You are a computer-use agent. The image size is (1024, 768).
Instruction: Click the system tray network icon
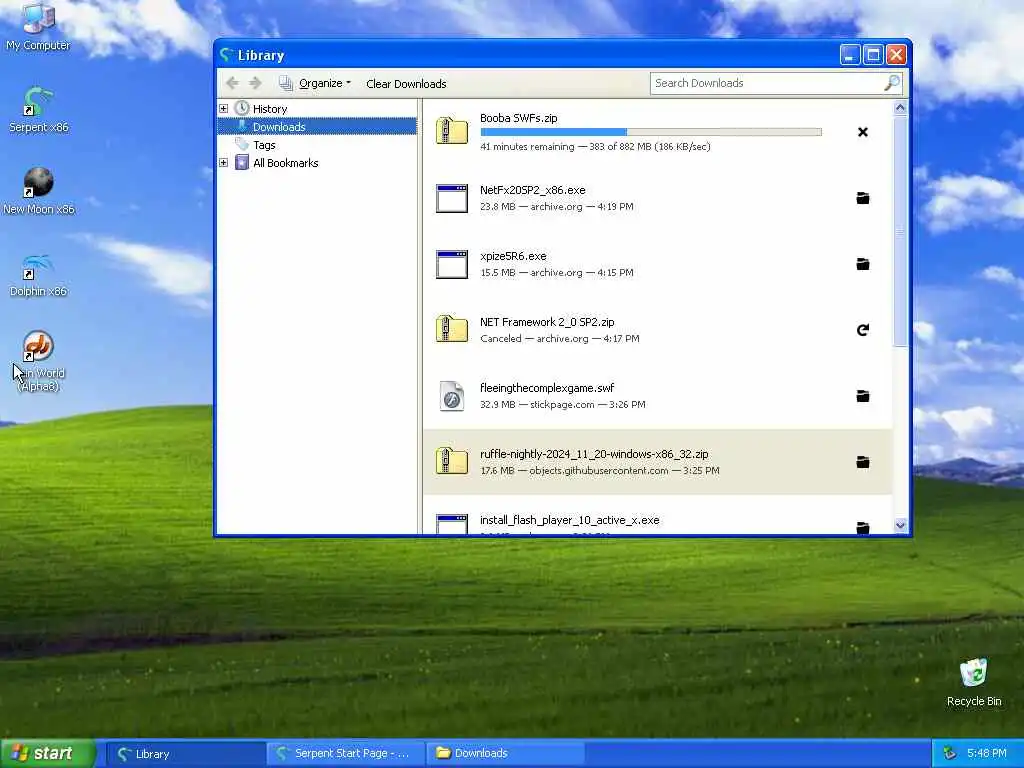pos(950,753)
